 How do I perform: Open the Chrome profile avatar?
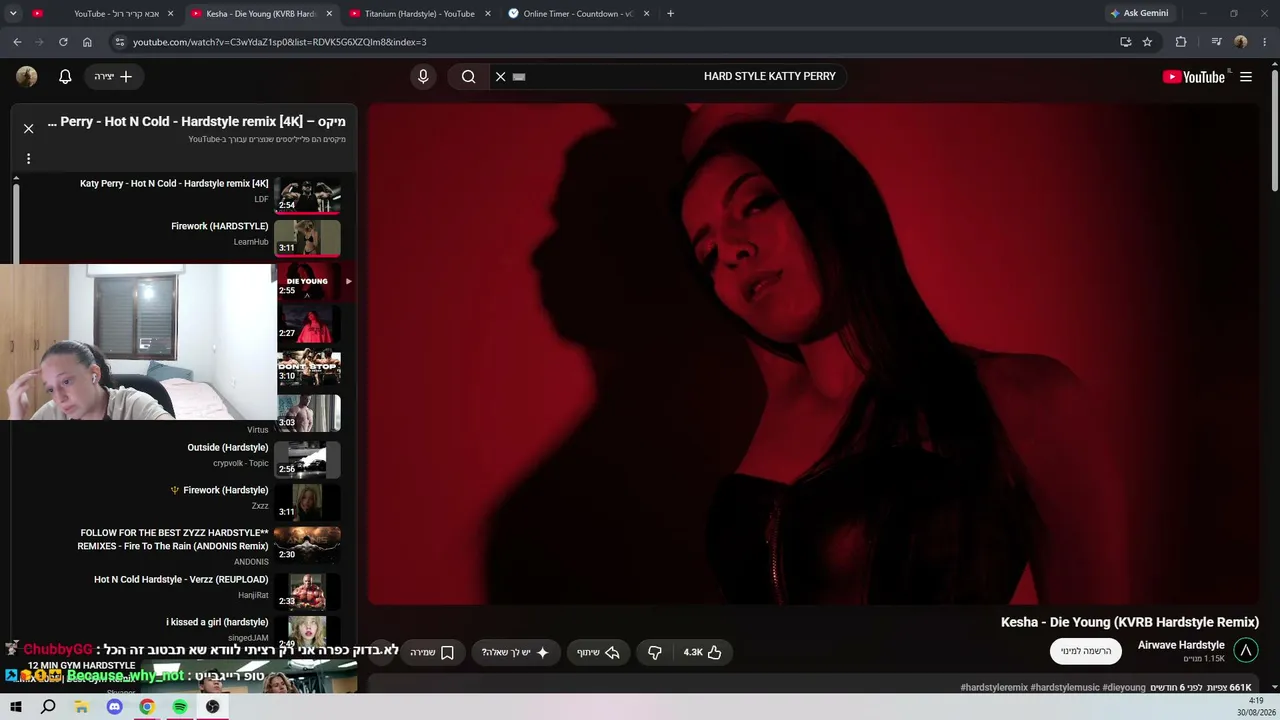1241,42
